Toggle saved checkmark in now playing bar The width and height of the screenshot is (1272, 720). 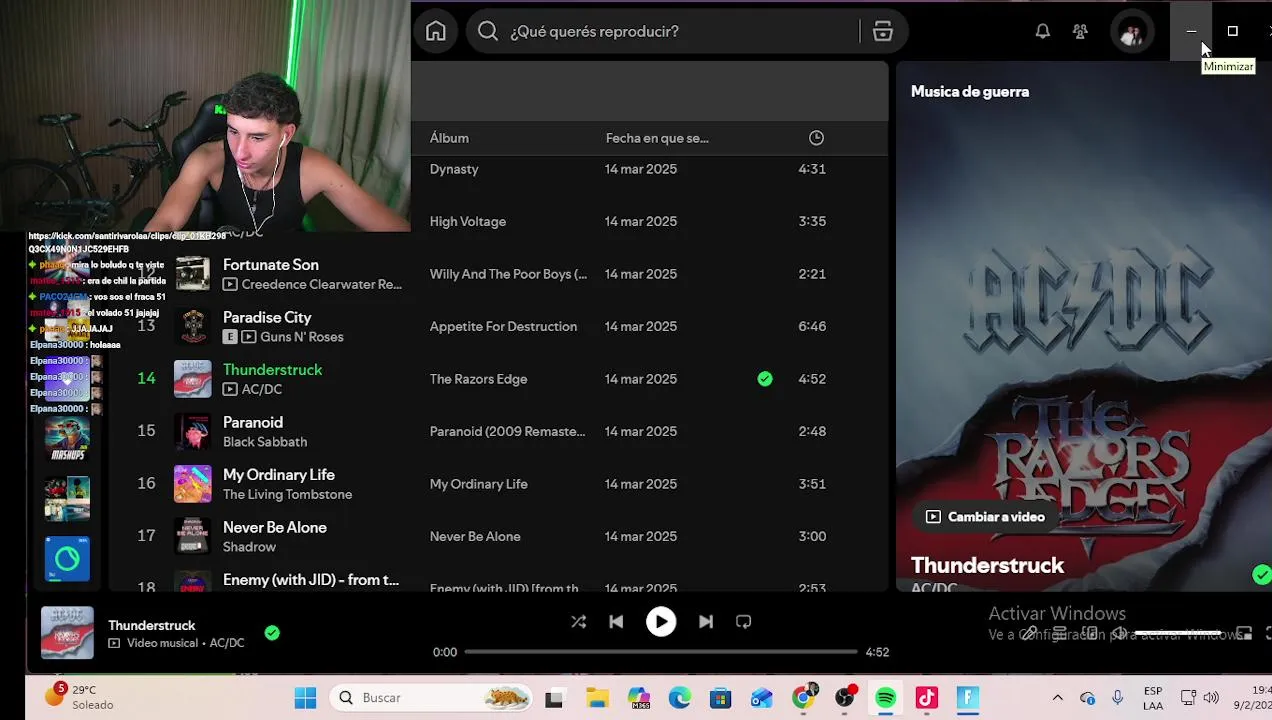coord(272,633)
